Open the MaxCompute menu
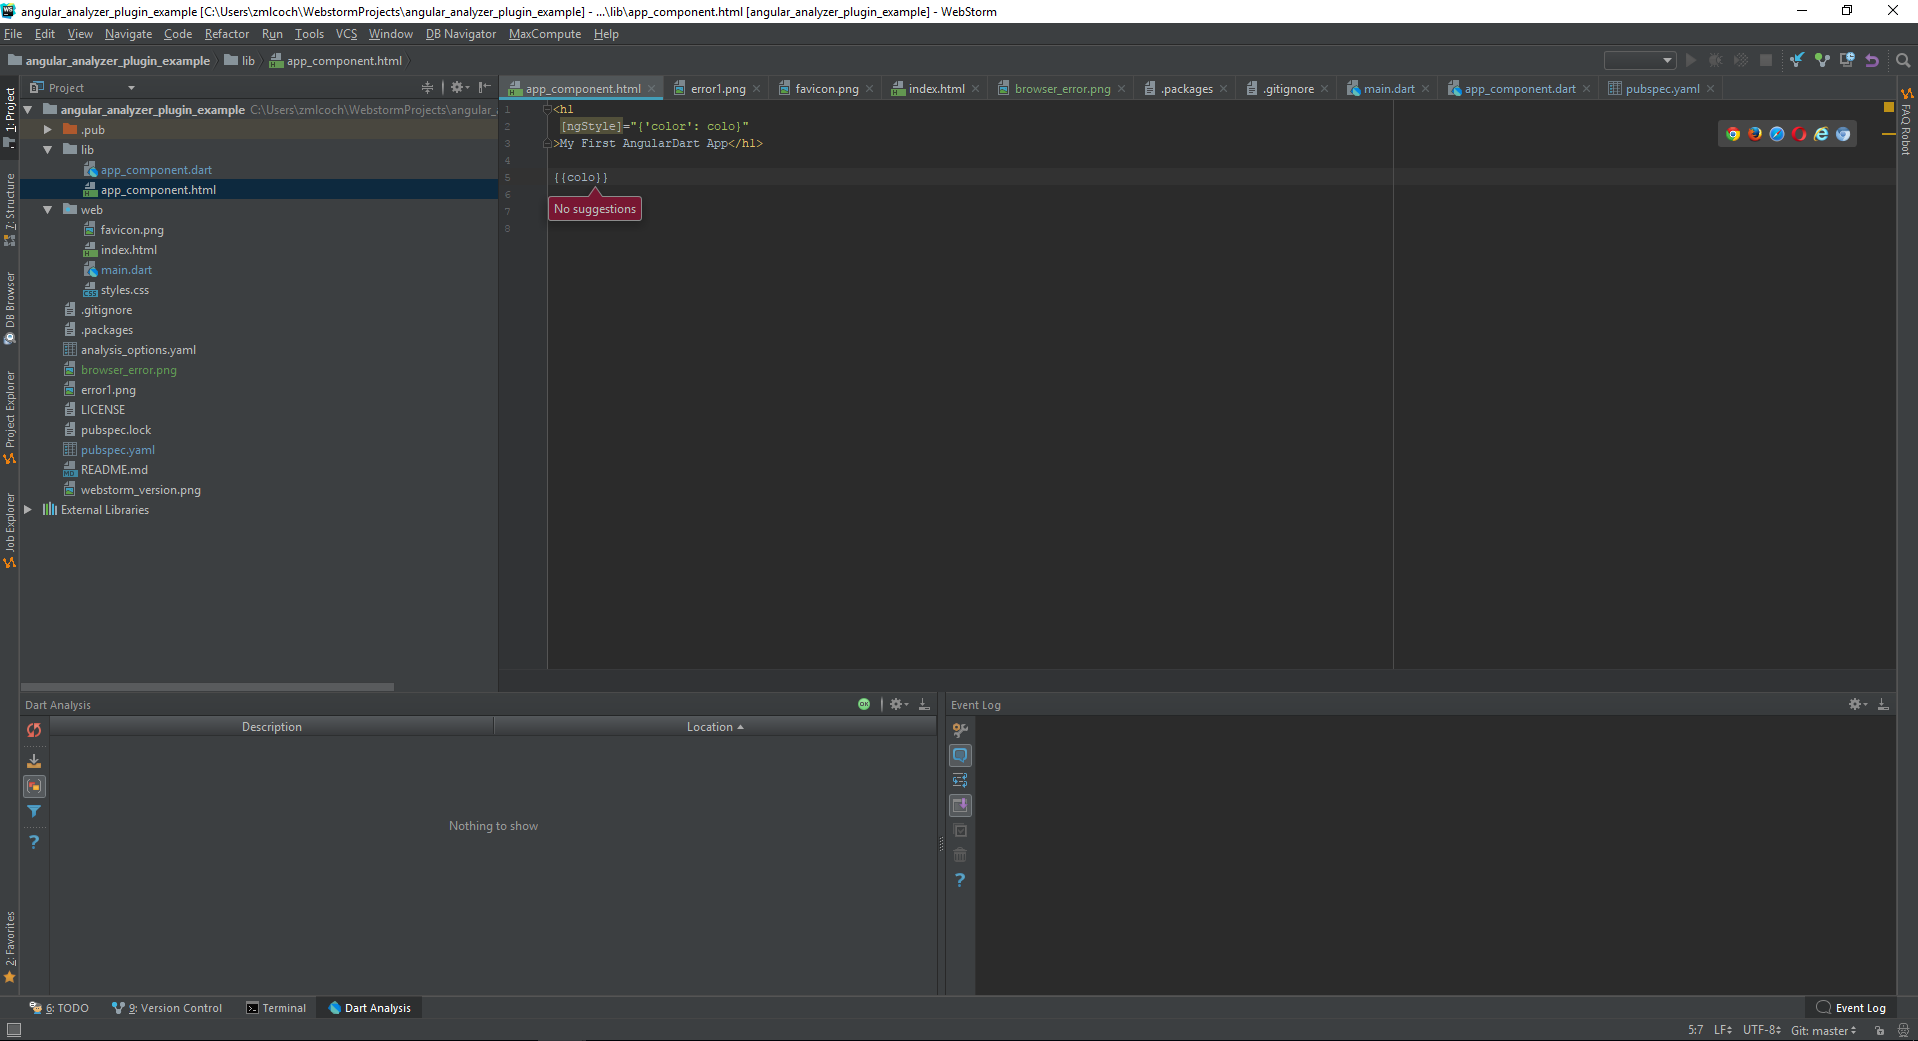1918x1041 pixels. click(x=545, y=33)
